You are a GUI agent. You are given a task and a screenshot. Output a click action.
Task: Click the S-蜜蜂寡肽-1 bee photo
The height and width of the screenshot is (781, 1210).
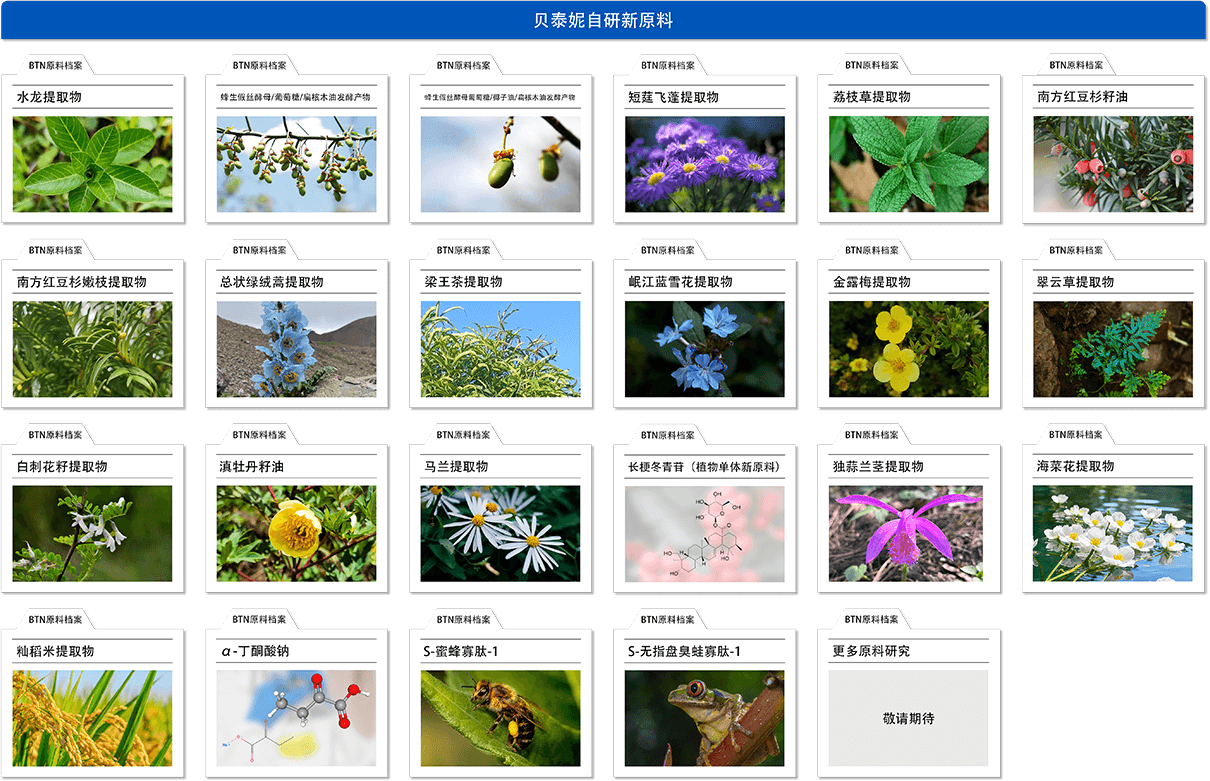tap(501, 718)
